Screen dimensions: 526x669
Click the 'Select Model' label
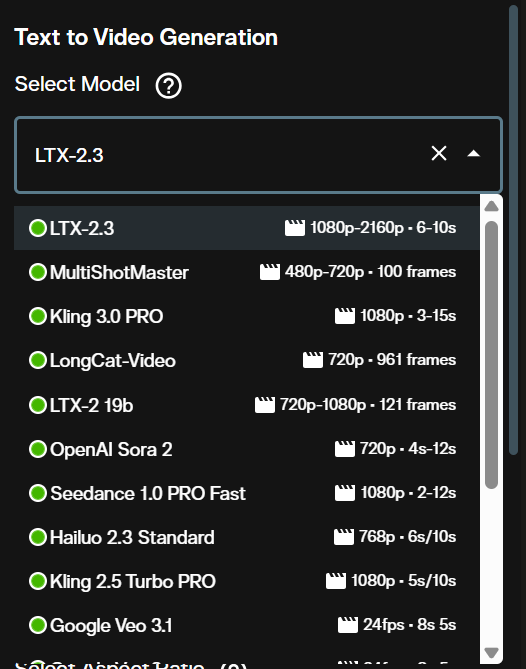point(77,84)
